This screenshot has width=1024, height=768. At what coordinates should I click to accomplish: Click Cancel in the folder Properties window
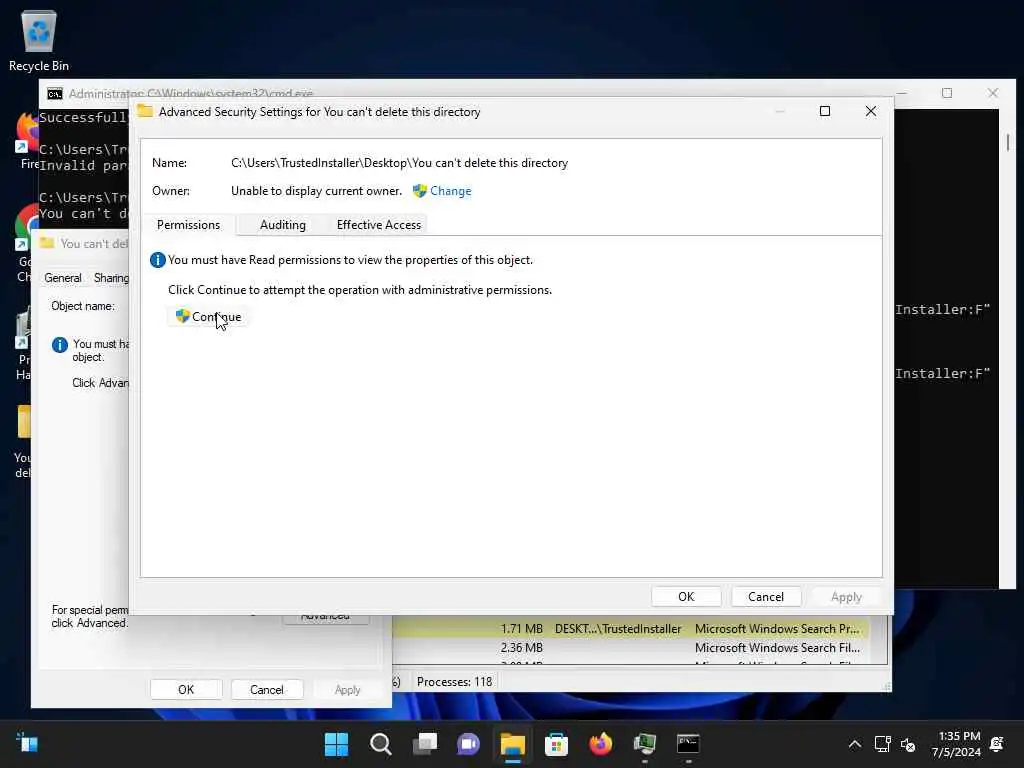(x=266, y=690)
